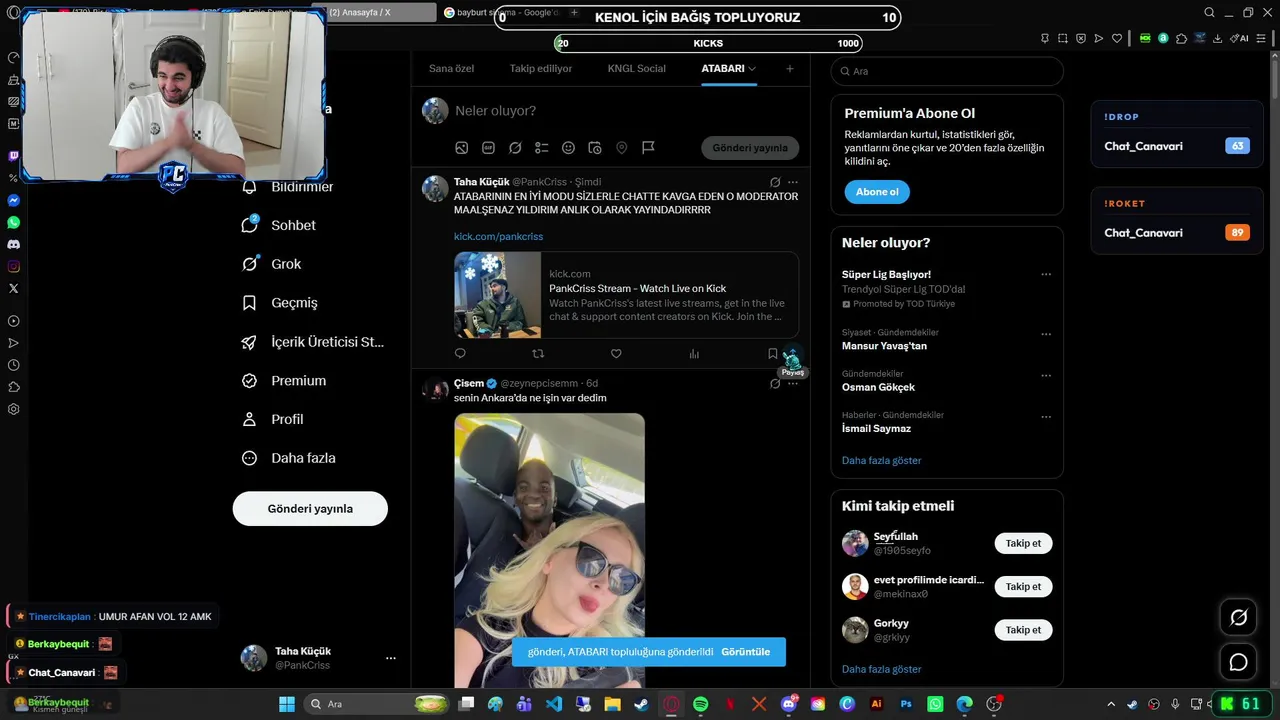Open the browser tab search magnifier
This screenshot has width=1280, height=720.
(1209, 12)
